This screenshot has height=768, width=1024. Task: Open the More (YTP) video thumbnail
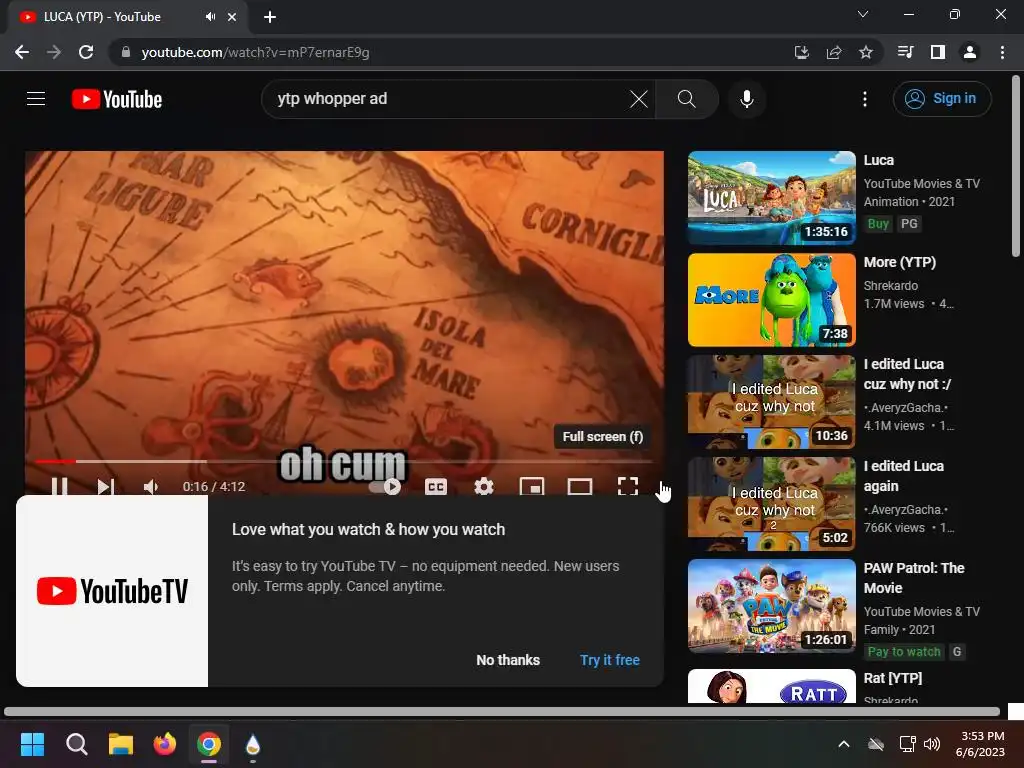point(772,300)
